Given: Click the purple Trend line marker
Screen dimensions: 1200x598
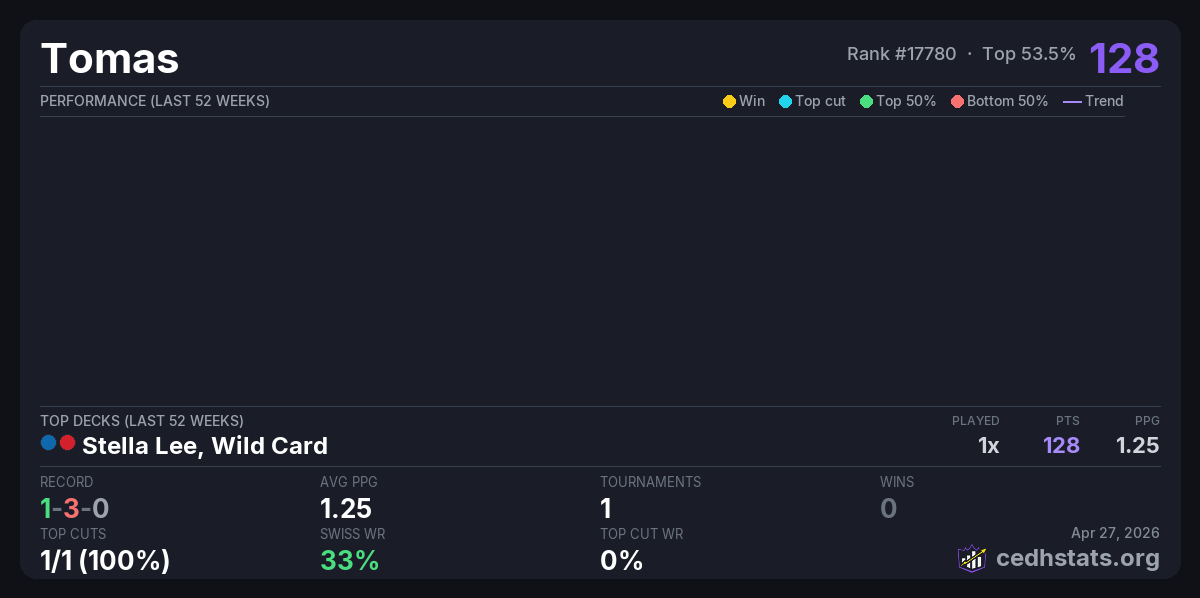Looking at the screenshot, I should coord(1072,101).
